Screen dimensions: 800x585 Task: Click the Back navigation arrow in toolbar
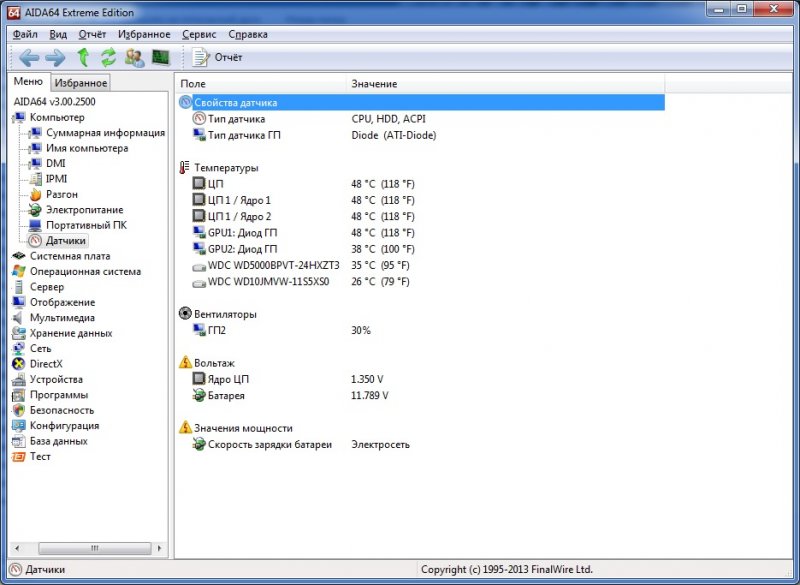pos(28,57)
